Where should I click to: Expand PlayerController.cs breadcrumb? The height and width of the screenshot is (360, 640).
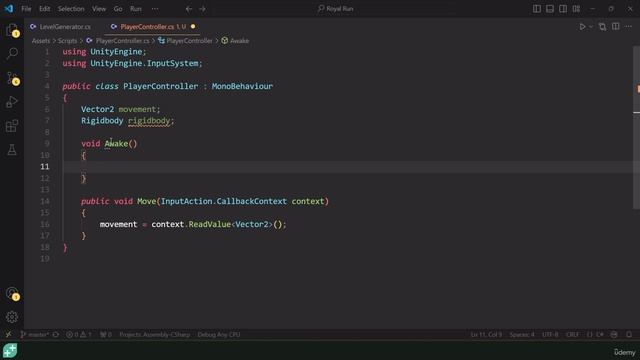click(118, 41)
